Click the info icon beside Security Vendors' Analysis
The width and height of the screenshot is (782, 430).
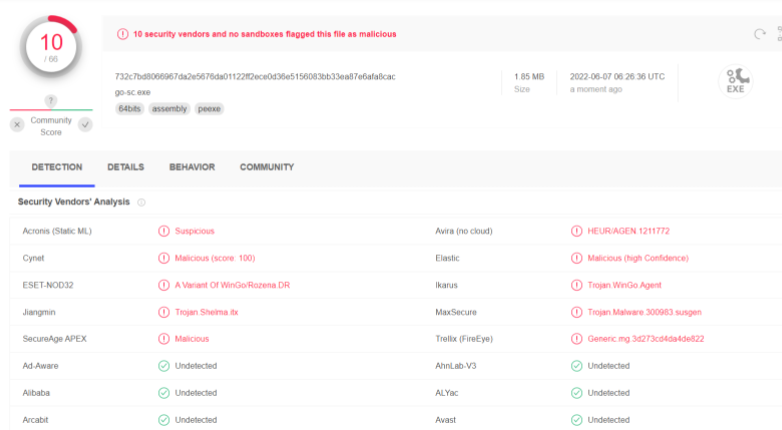[x=141, y=202]
